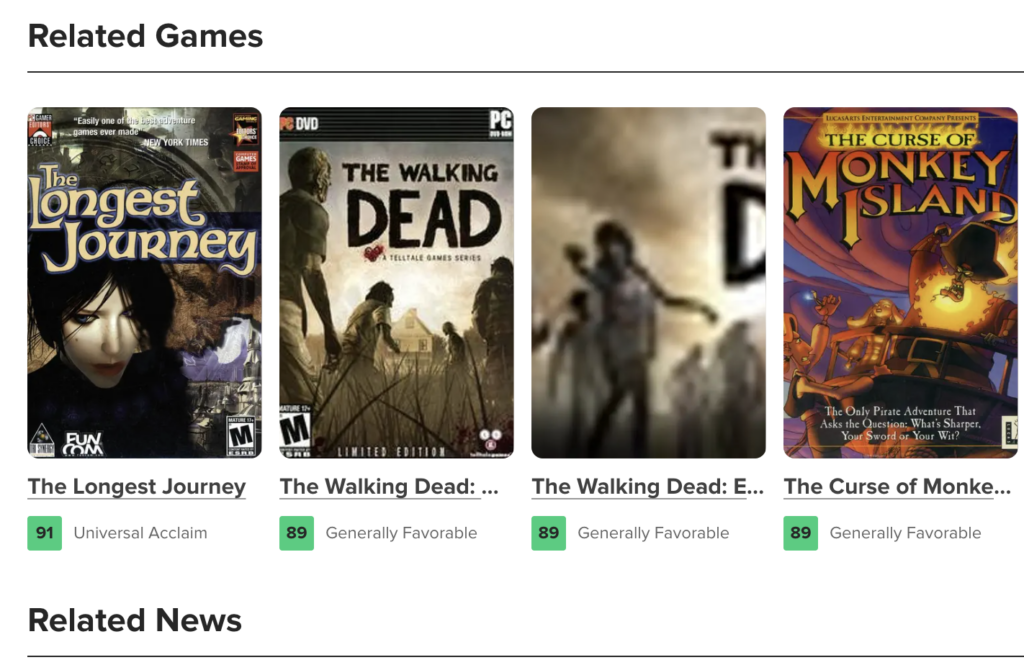Screen dimensions: 1024x665
Task: Open The Longest Journey cover art
Action: (144, 282)
